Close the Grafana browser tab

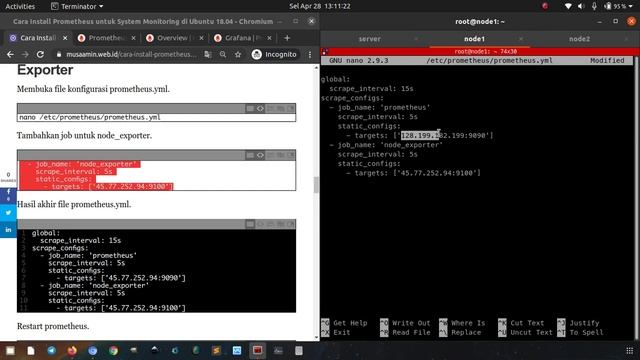tap(269, 38)
